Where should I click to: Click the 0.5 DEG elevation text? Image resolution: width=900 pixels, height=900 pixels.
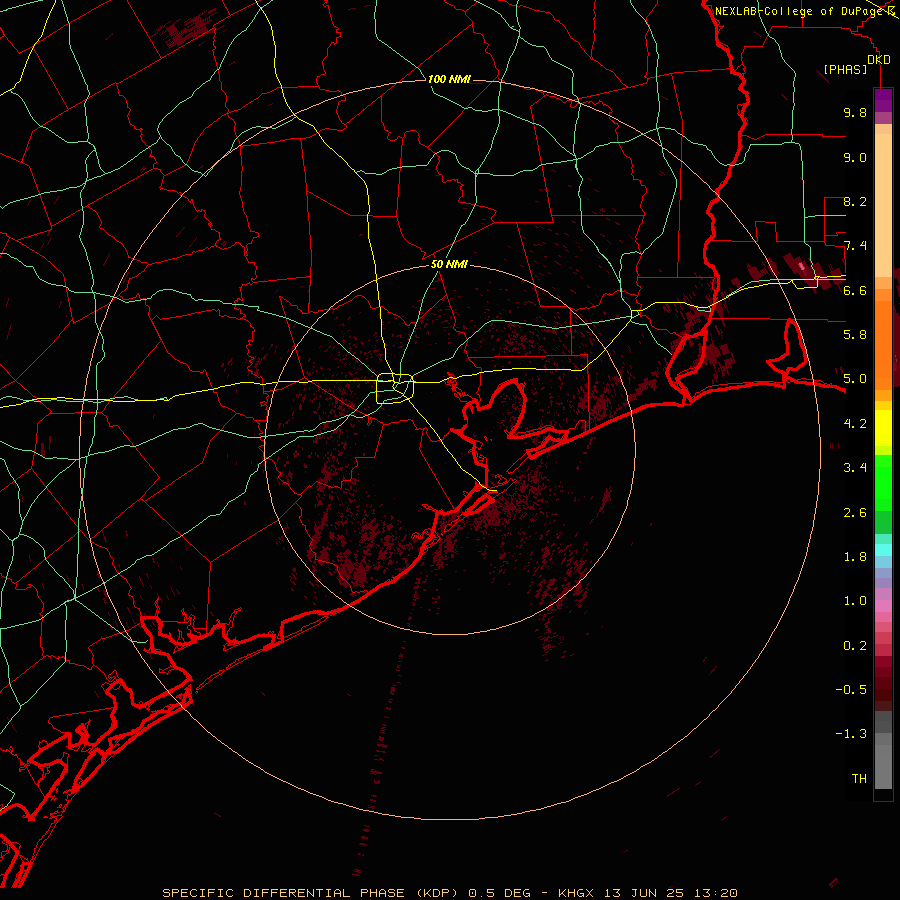point(501,893)
